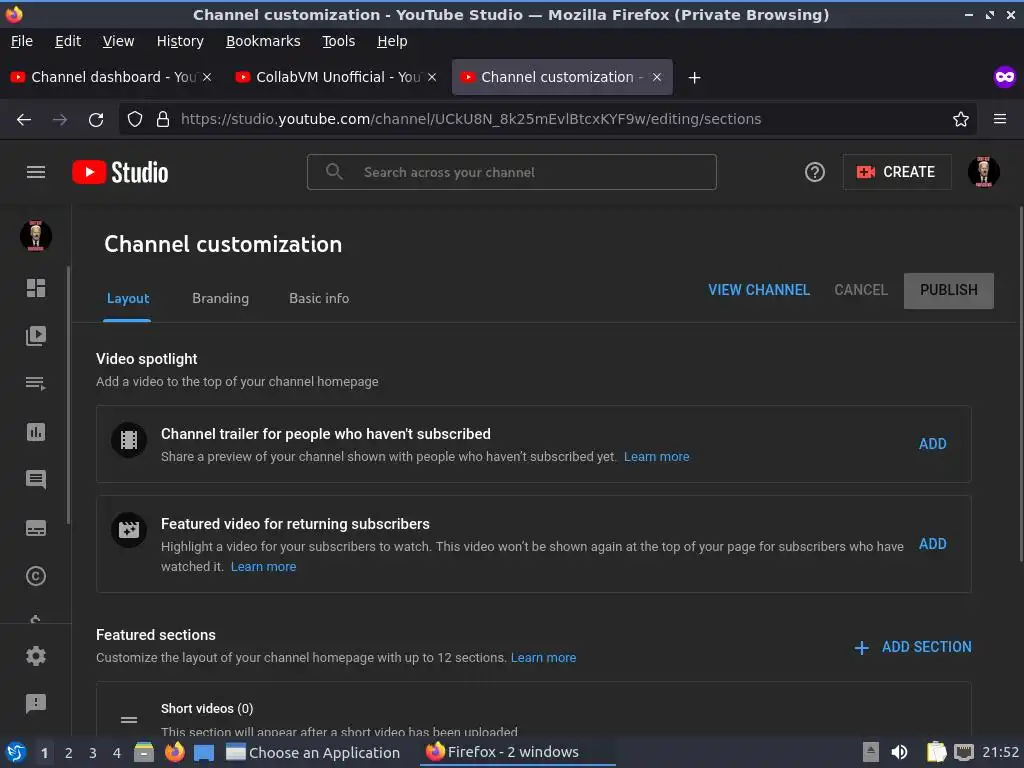Viewport: 1024px width, 768px height.
Task: Open the Tools menu
Action: pyautogui.click(x=338, y=41)
